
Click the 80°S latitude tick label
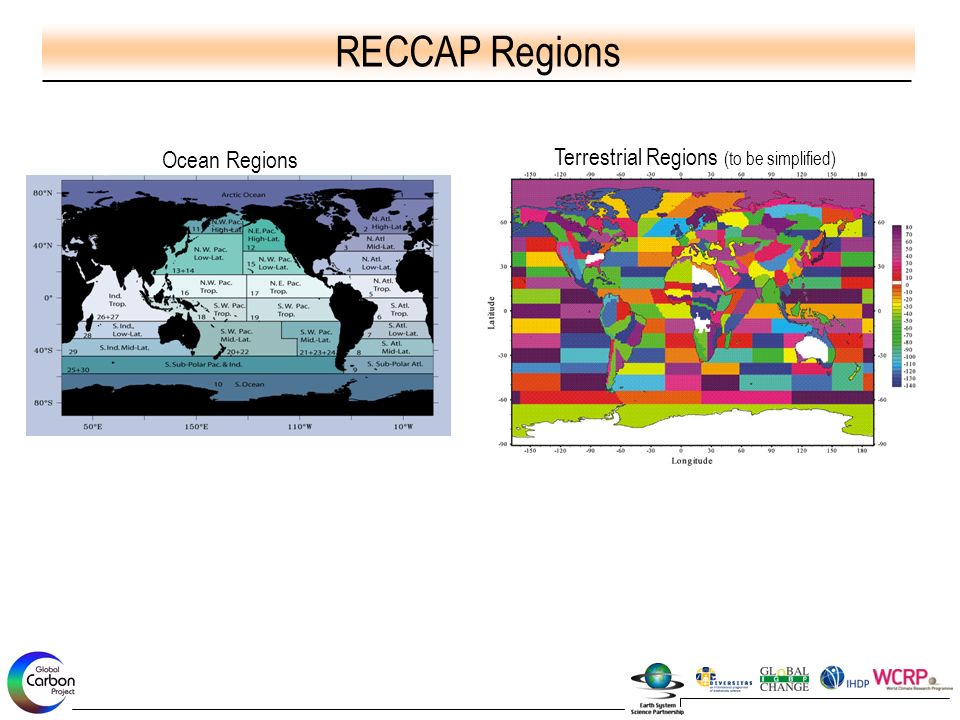click(43, 403)
